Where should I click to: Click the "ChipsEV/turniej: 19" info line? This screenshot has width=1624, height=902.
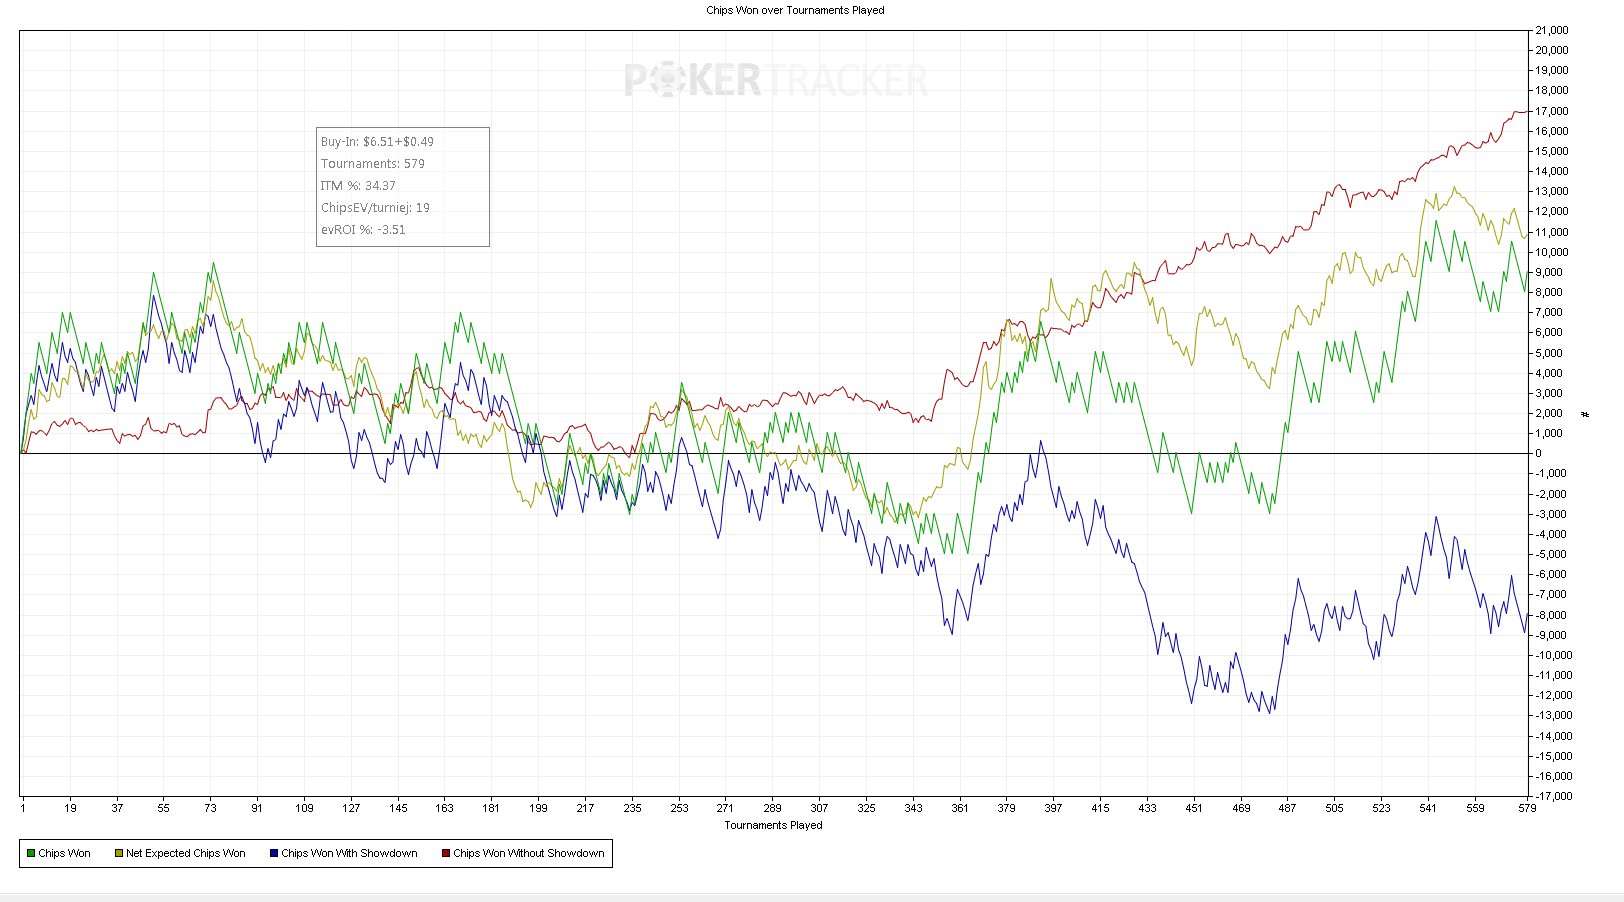coord(375,208)
